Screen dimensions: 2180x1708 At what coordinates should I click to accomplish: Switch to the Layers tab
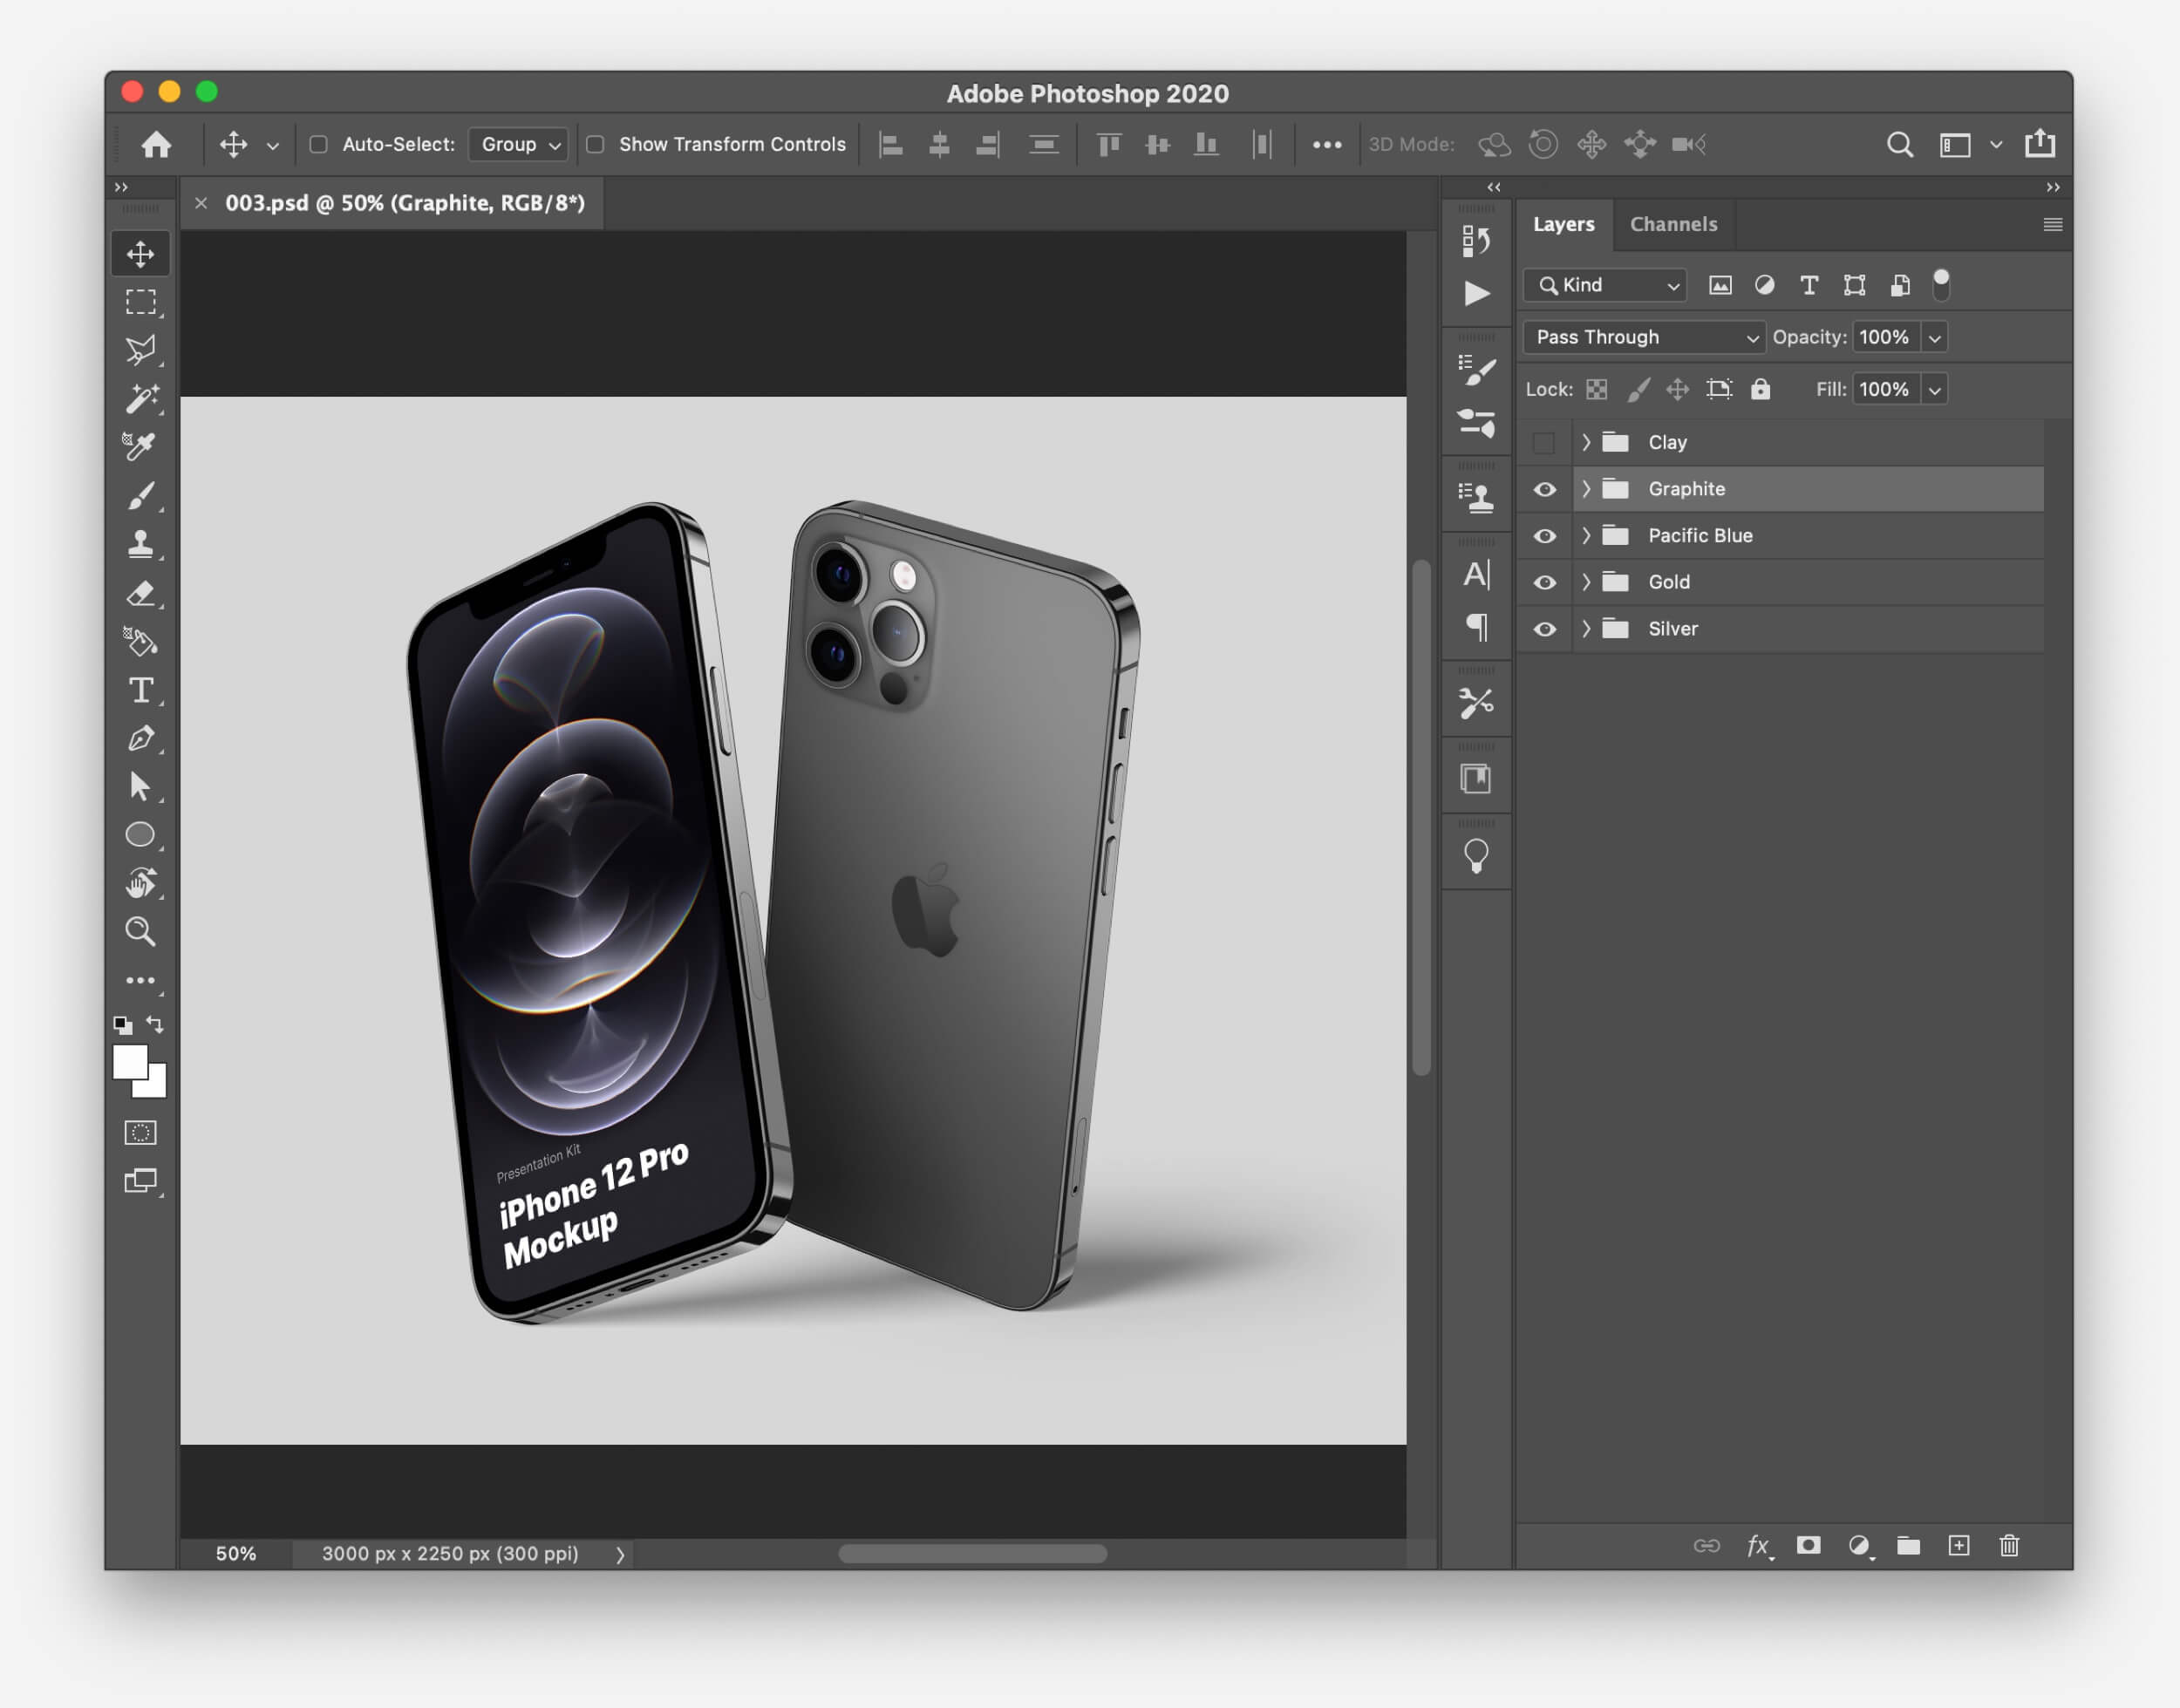[x=1564, y=224]
